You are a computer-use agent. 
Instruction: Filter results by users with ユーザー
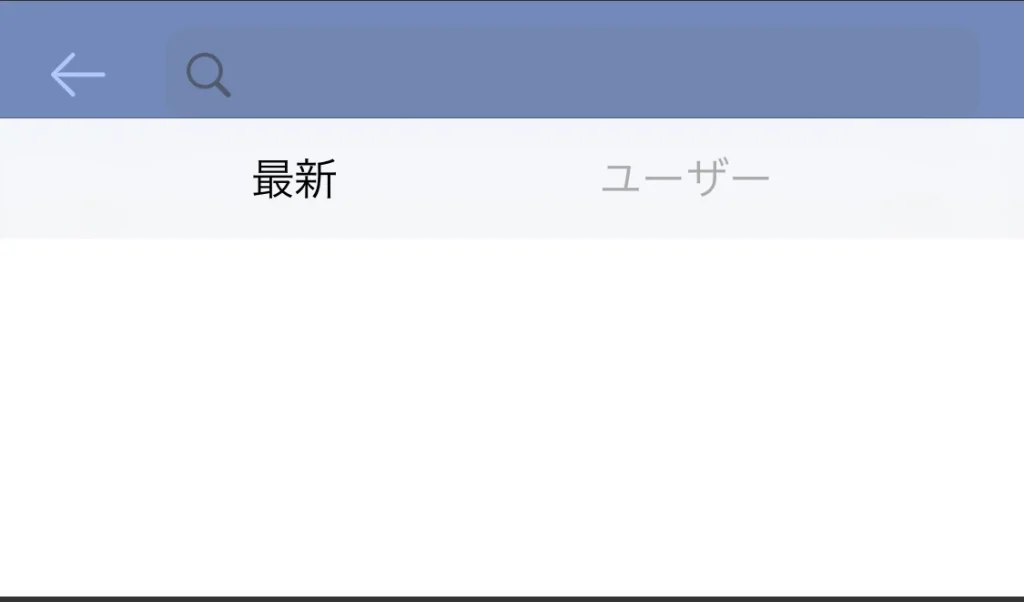tap(685, 178)
